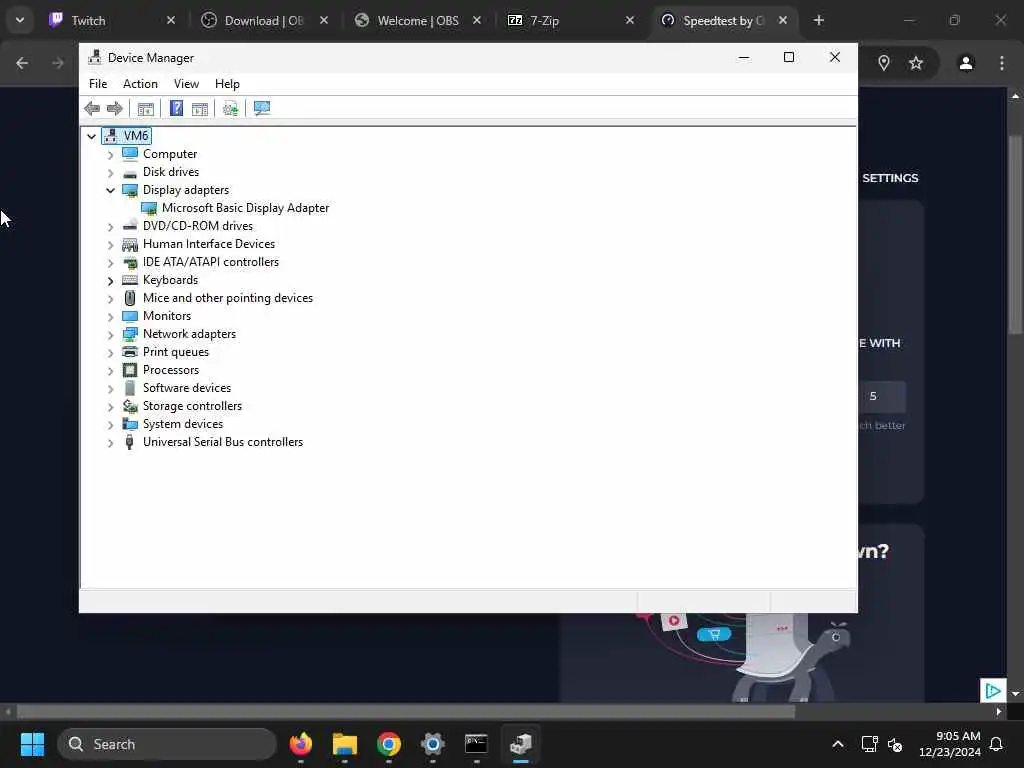
Task: Switch to the 7-Zip browser tab
Action: pyautogui.click(x=568, y=20)
